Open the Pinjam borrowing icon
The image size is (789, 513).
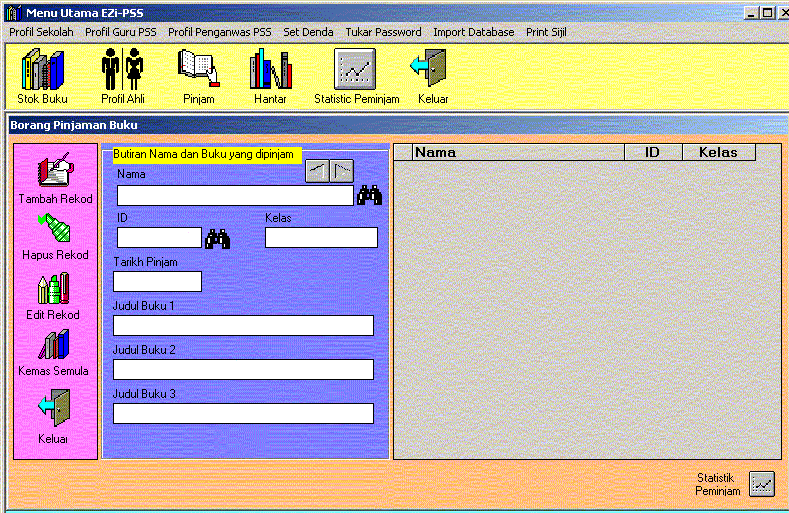pos(198,71)
